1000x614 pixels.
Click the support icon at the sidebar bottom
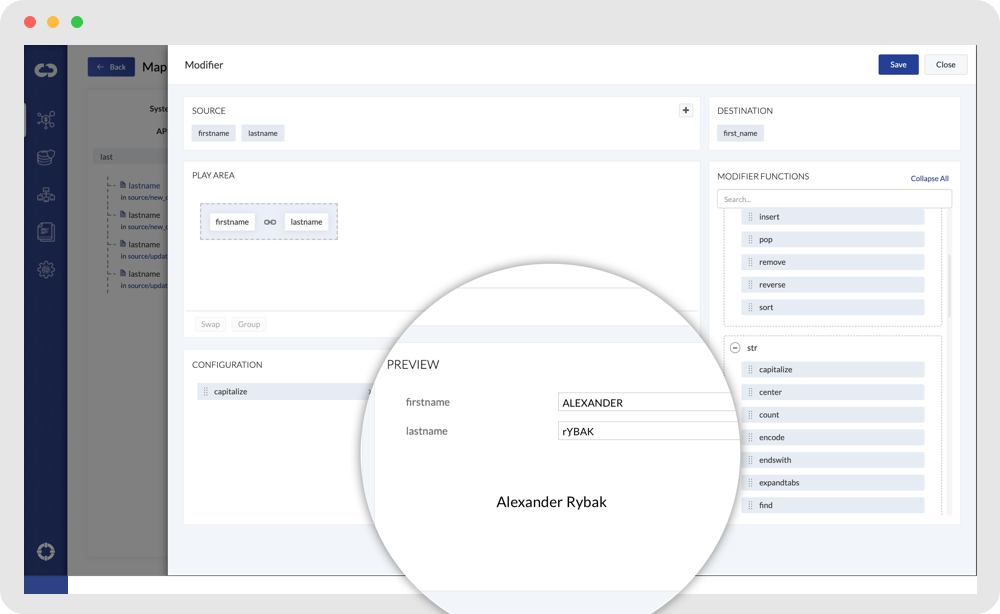(45, 551)
